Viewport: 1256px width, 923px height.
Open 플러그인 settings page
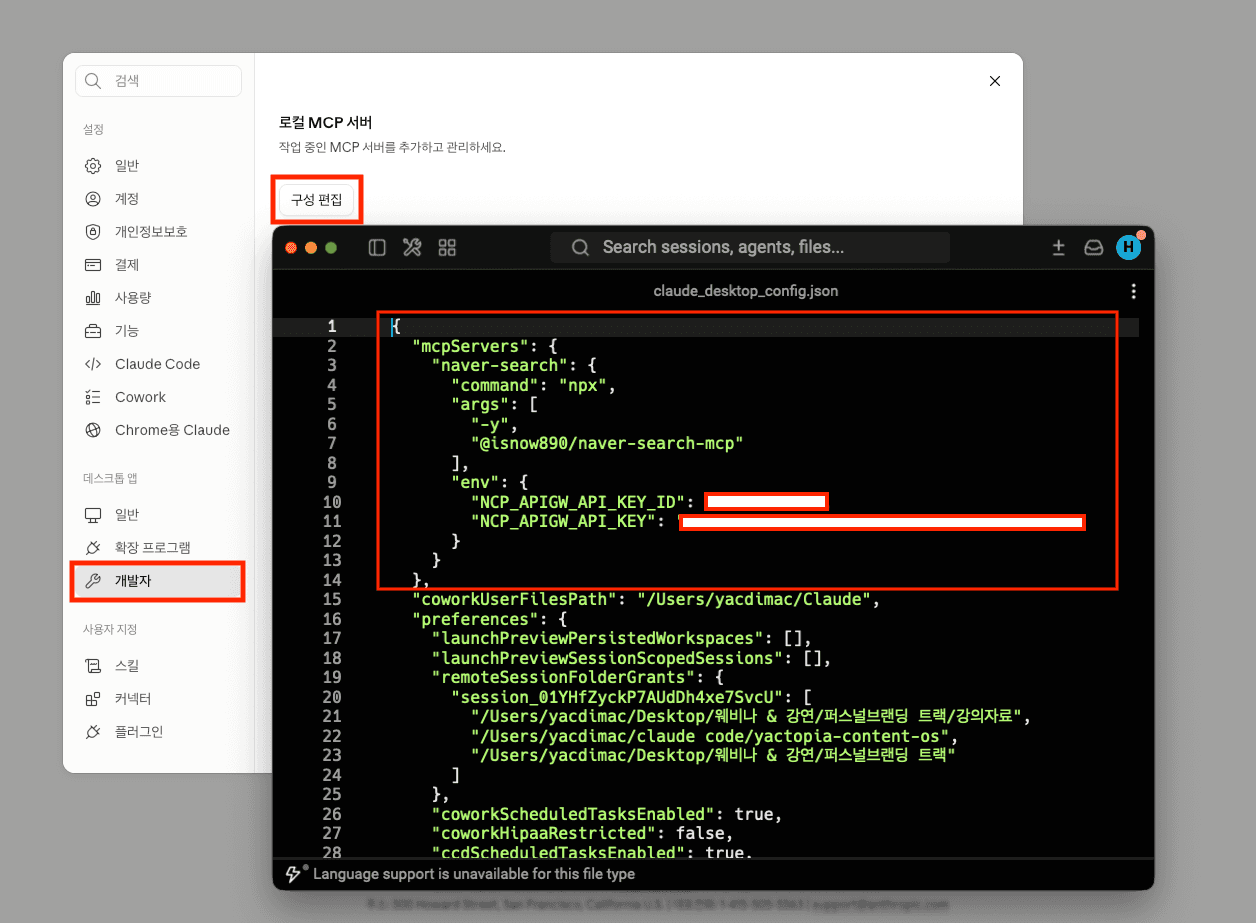tap(158, 731)
